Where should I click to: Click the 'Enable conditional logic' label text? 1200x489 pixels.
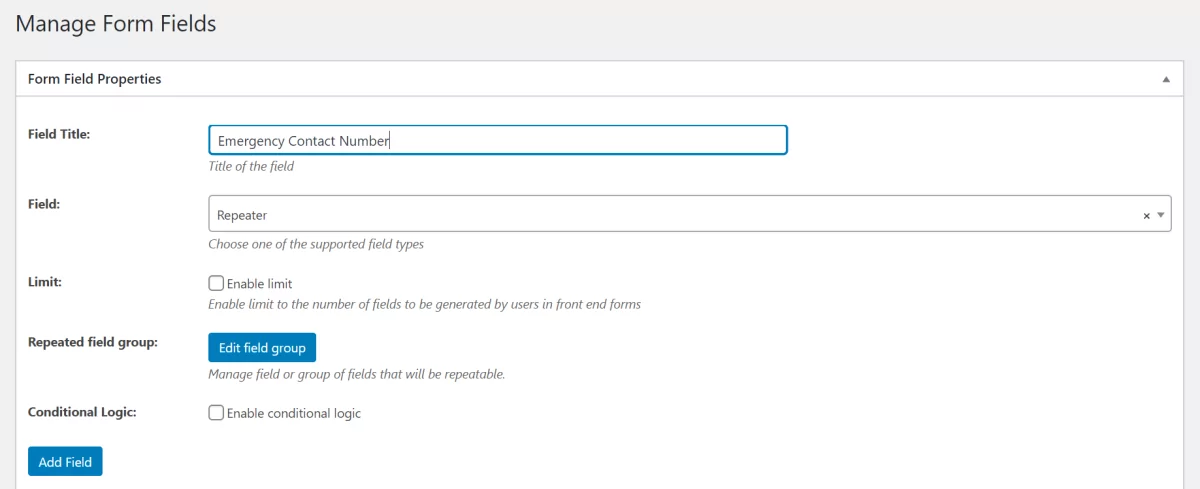pyautogui.click(x=294, y=413)
